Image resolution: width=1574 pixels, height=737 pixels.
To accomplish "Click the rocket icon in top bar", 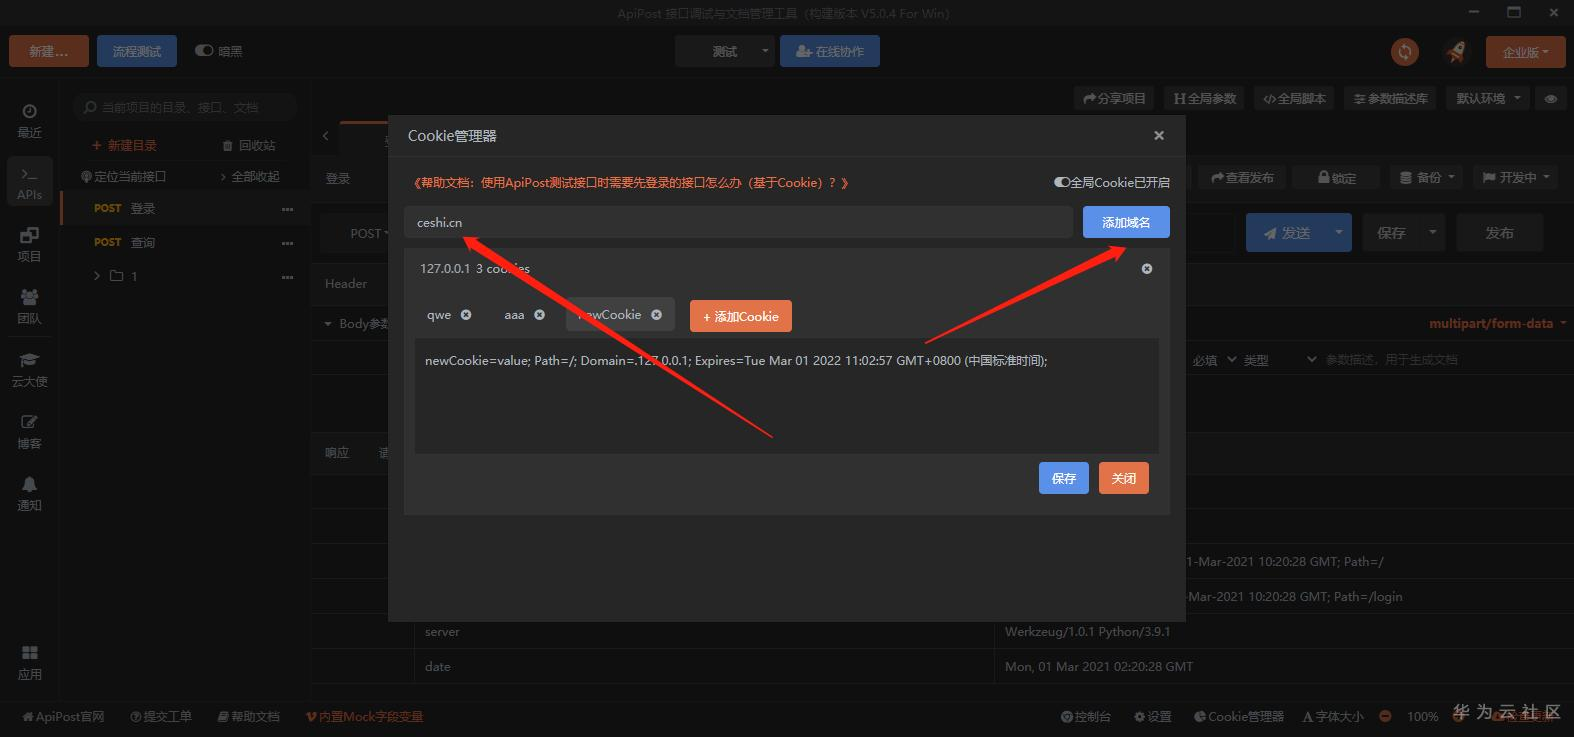I will 1456,51.
